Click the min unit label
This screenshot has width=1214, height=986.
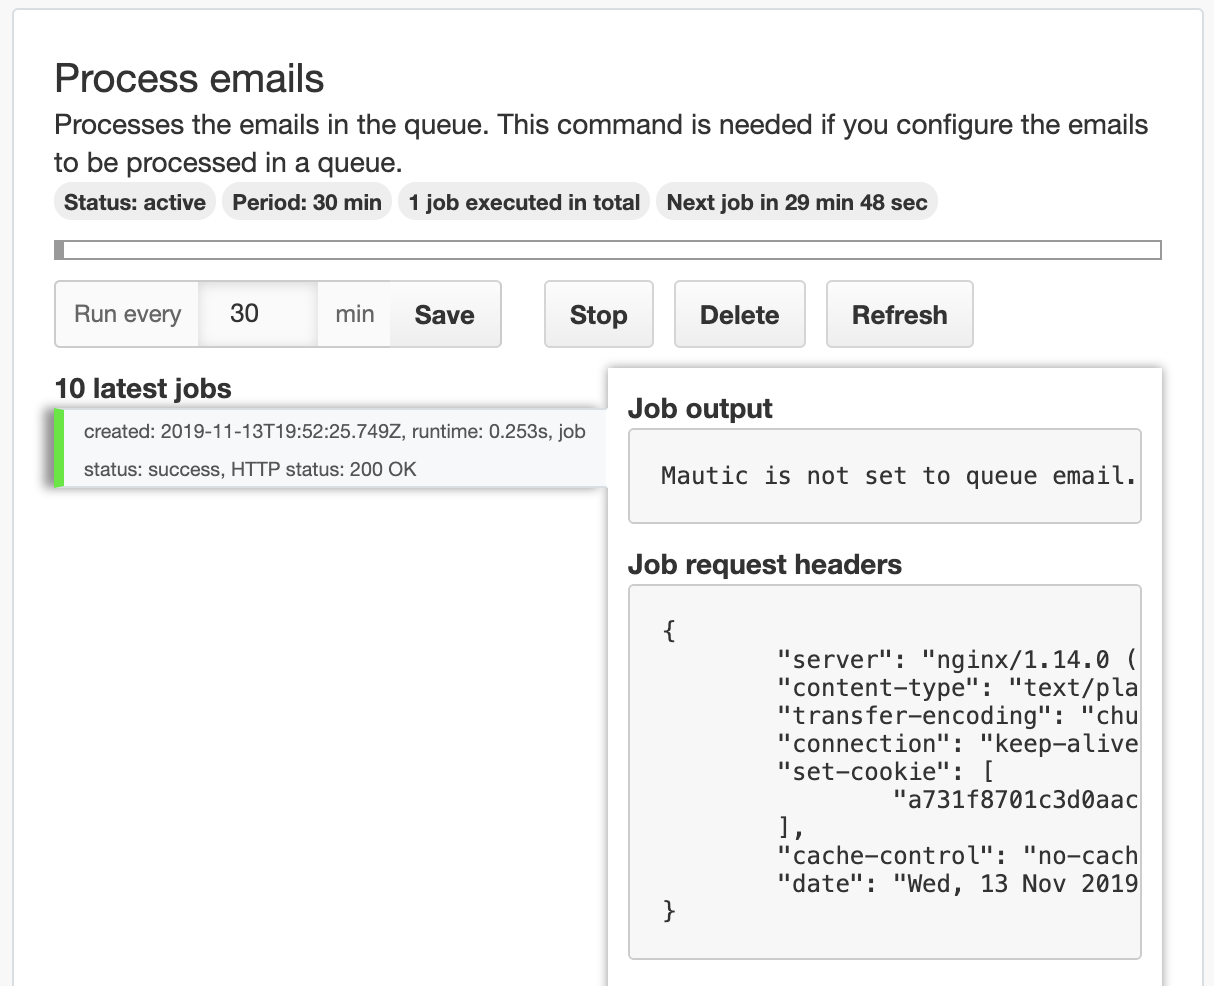click(354, 314)
